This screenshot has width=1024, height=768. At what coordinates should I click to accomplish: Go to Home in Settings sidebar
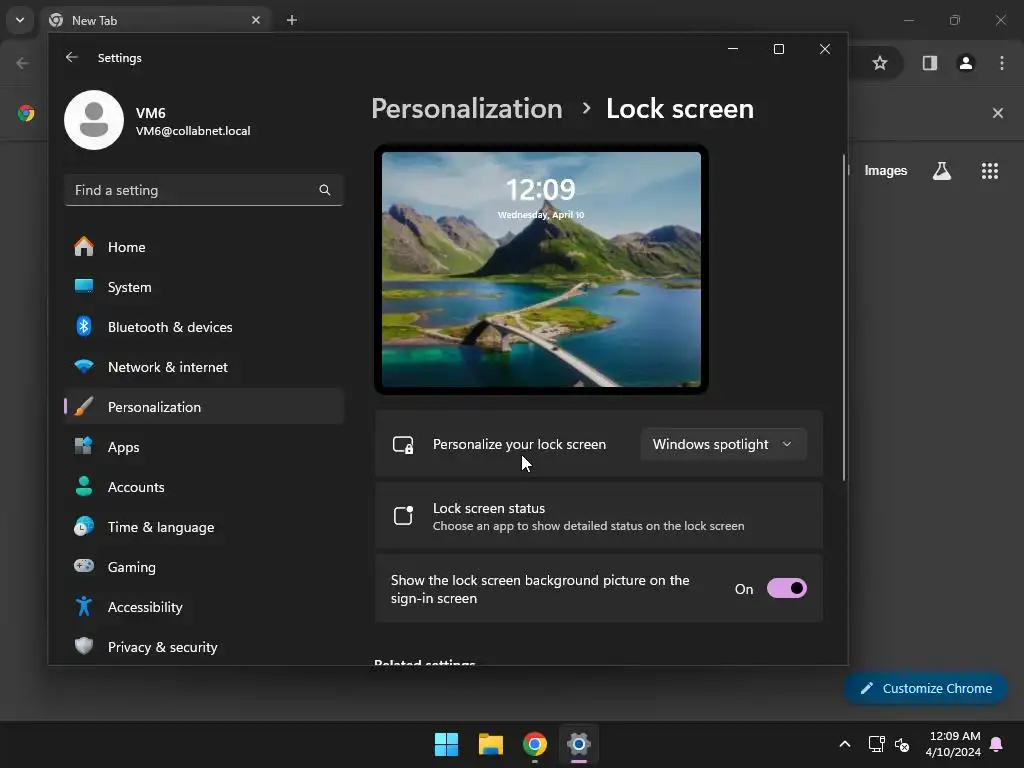pos(204,247)
